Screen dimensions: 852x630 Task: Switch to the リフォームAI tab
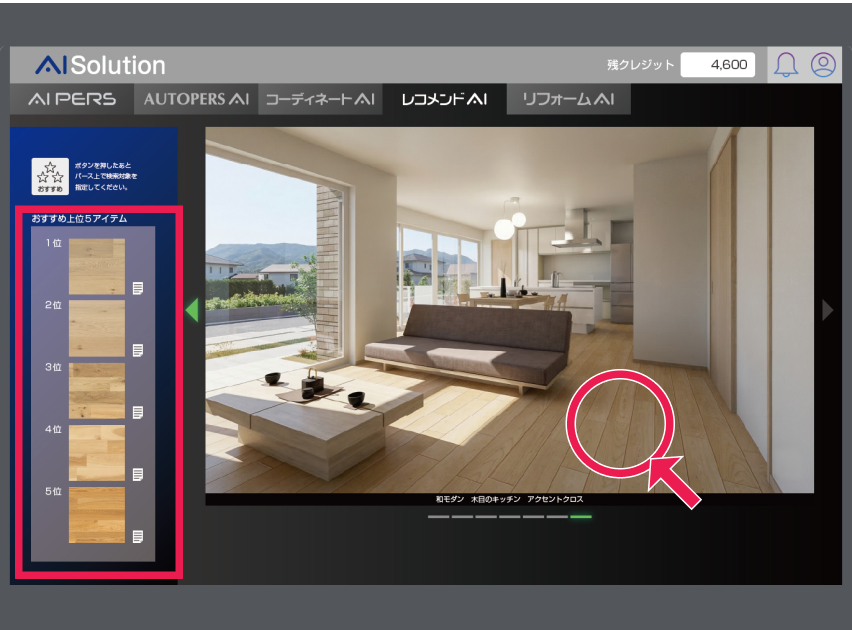[x=568, y=99]
